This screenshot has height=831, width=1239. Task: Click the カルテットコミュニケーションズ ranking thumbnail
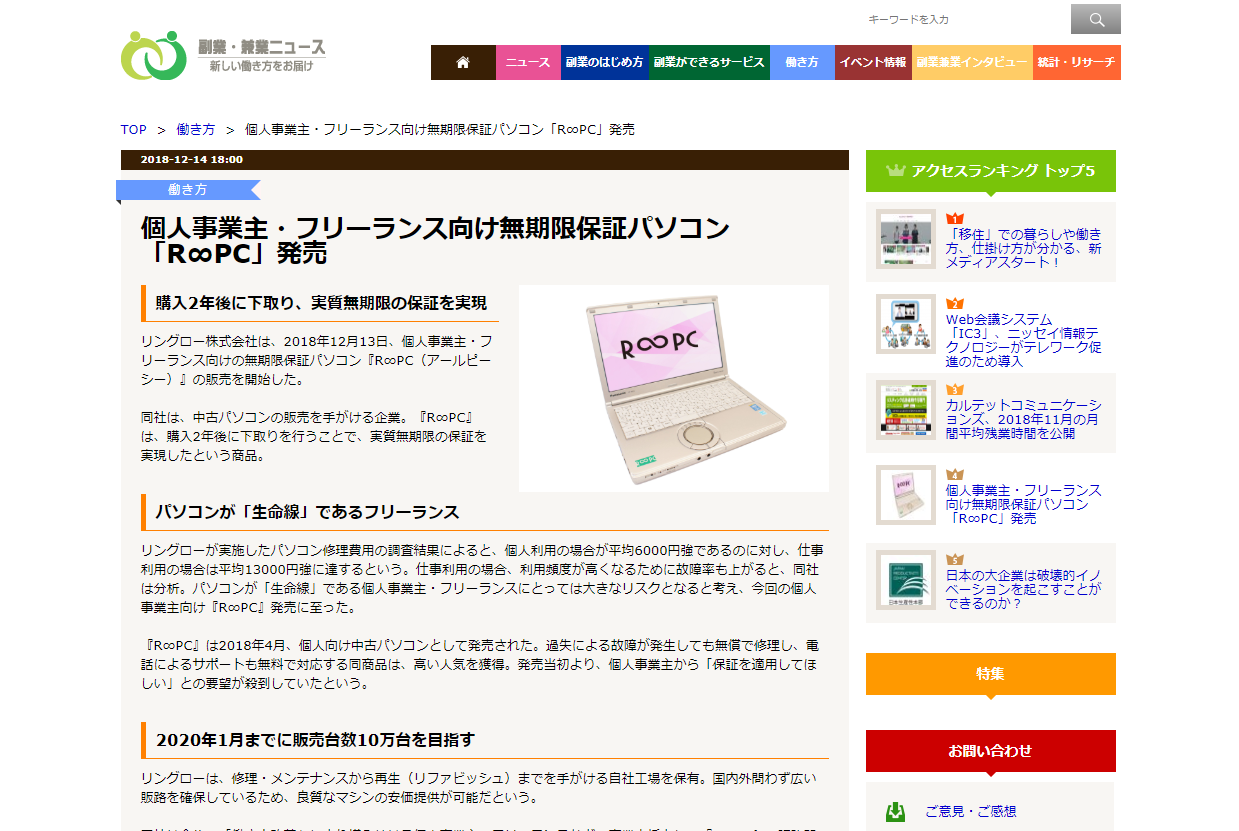905,410
